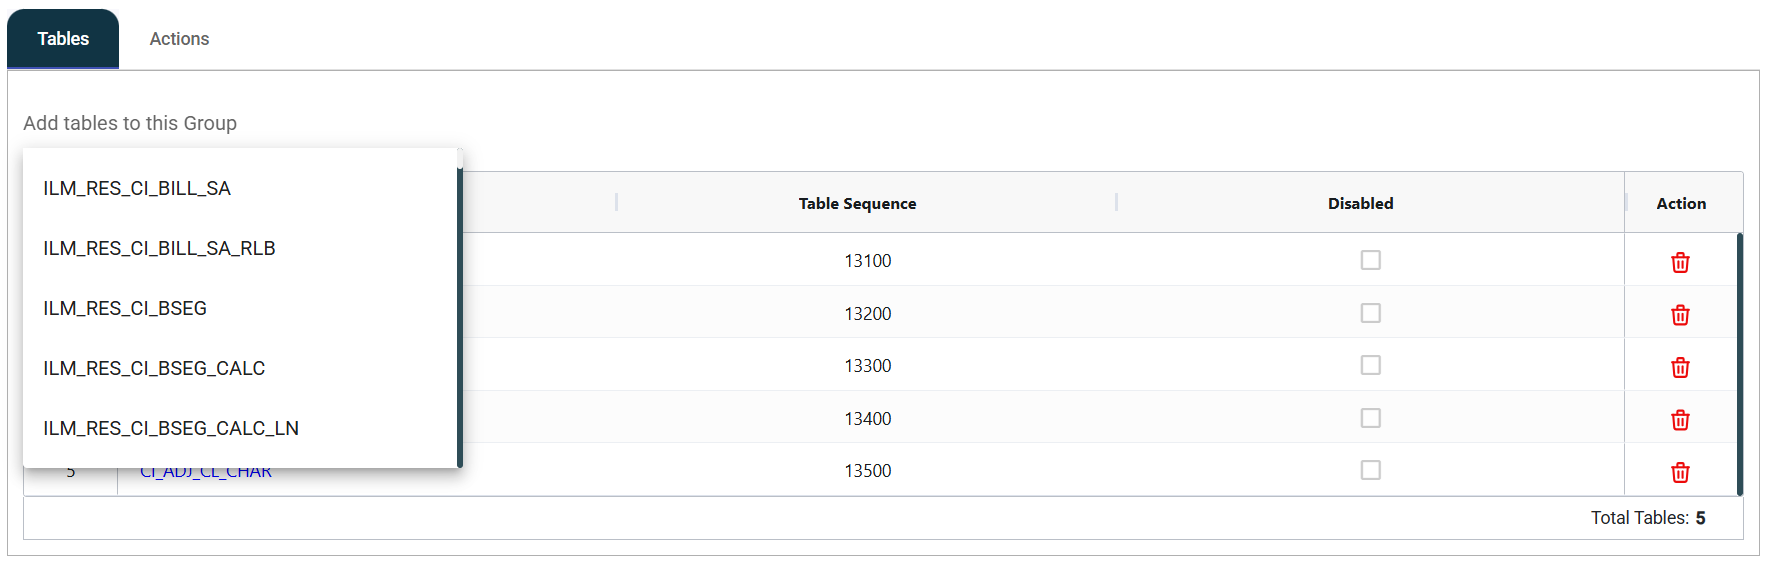
Task: Click trash icon for sequence 13500 row
Action: 1680,472
